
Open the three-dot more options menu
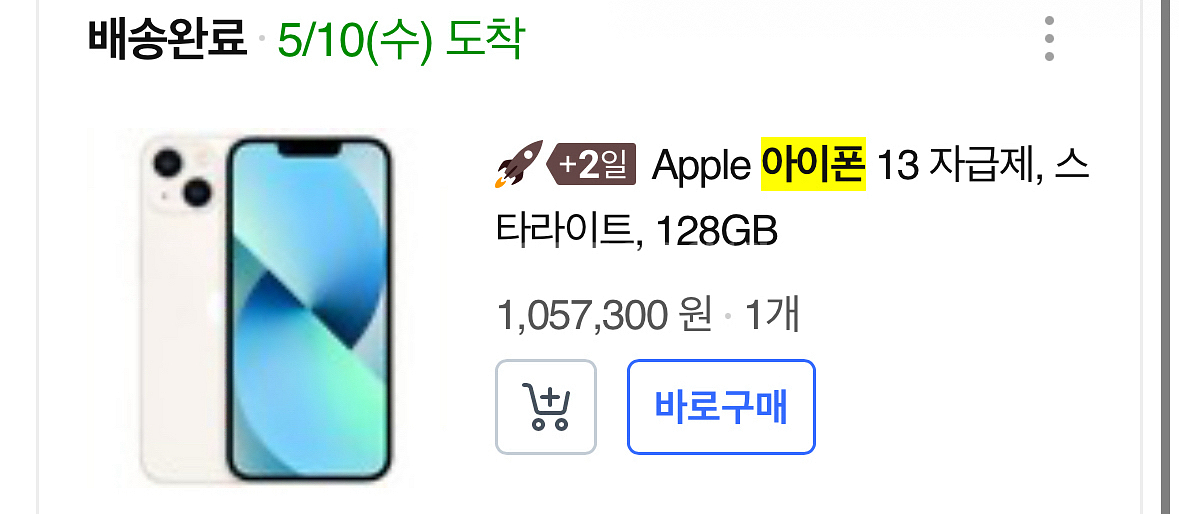[x=1049, y=38]
